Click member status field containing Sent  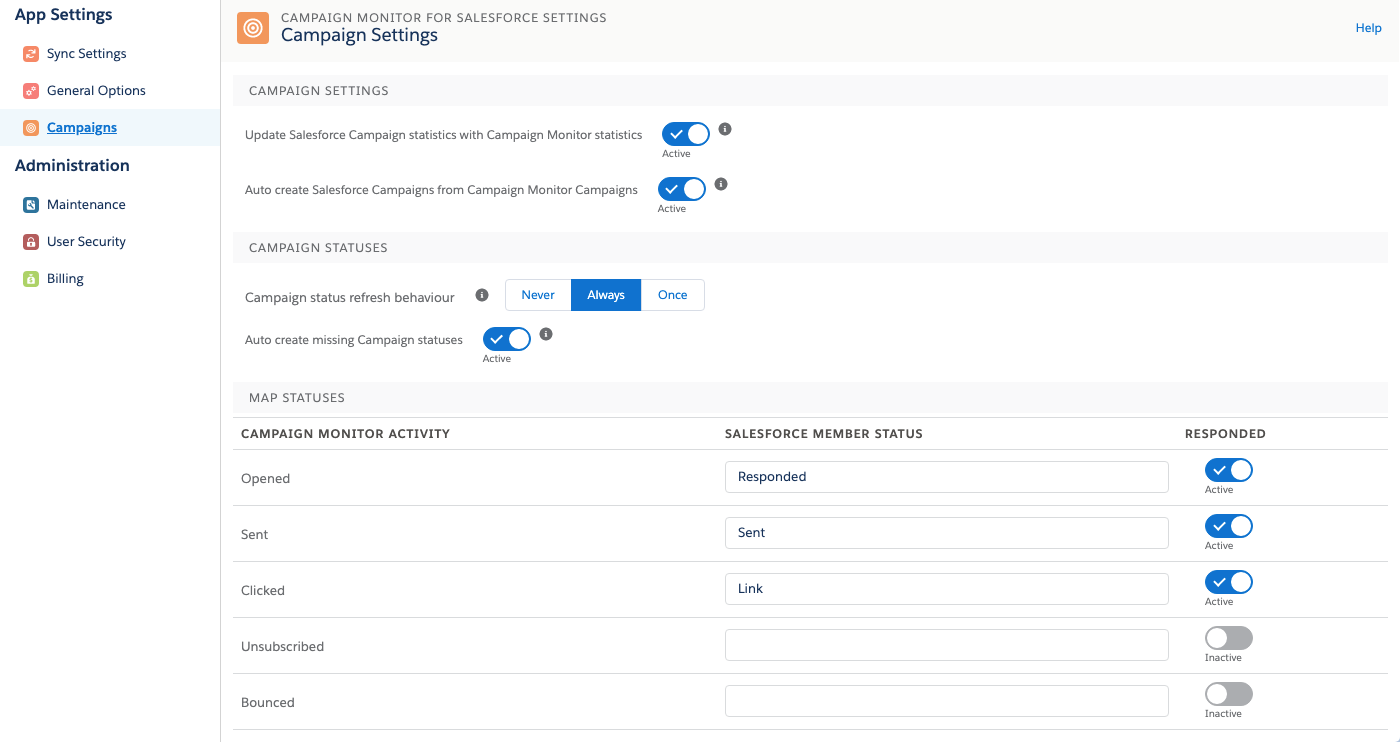[947, 533]
